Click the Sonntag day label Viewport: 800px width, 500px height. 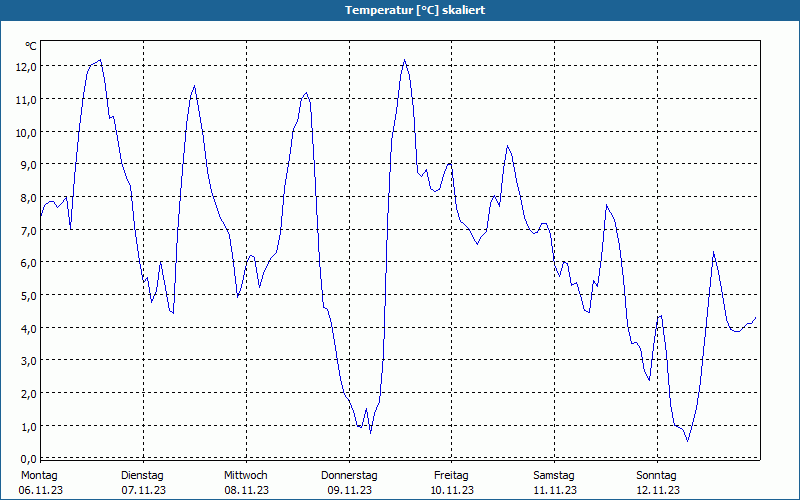coord(657,476)
